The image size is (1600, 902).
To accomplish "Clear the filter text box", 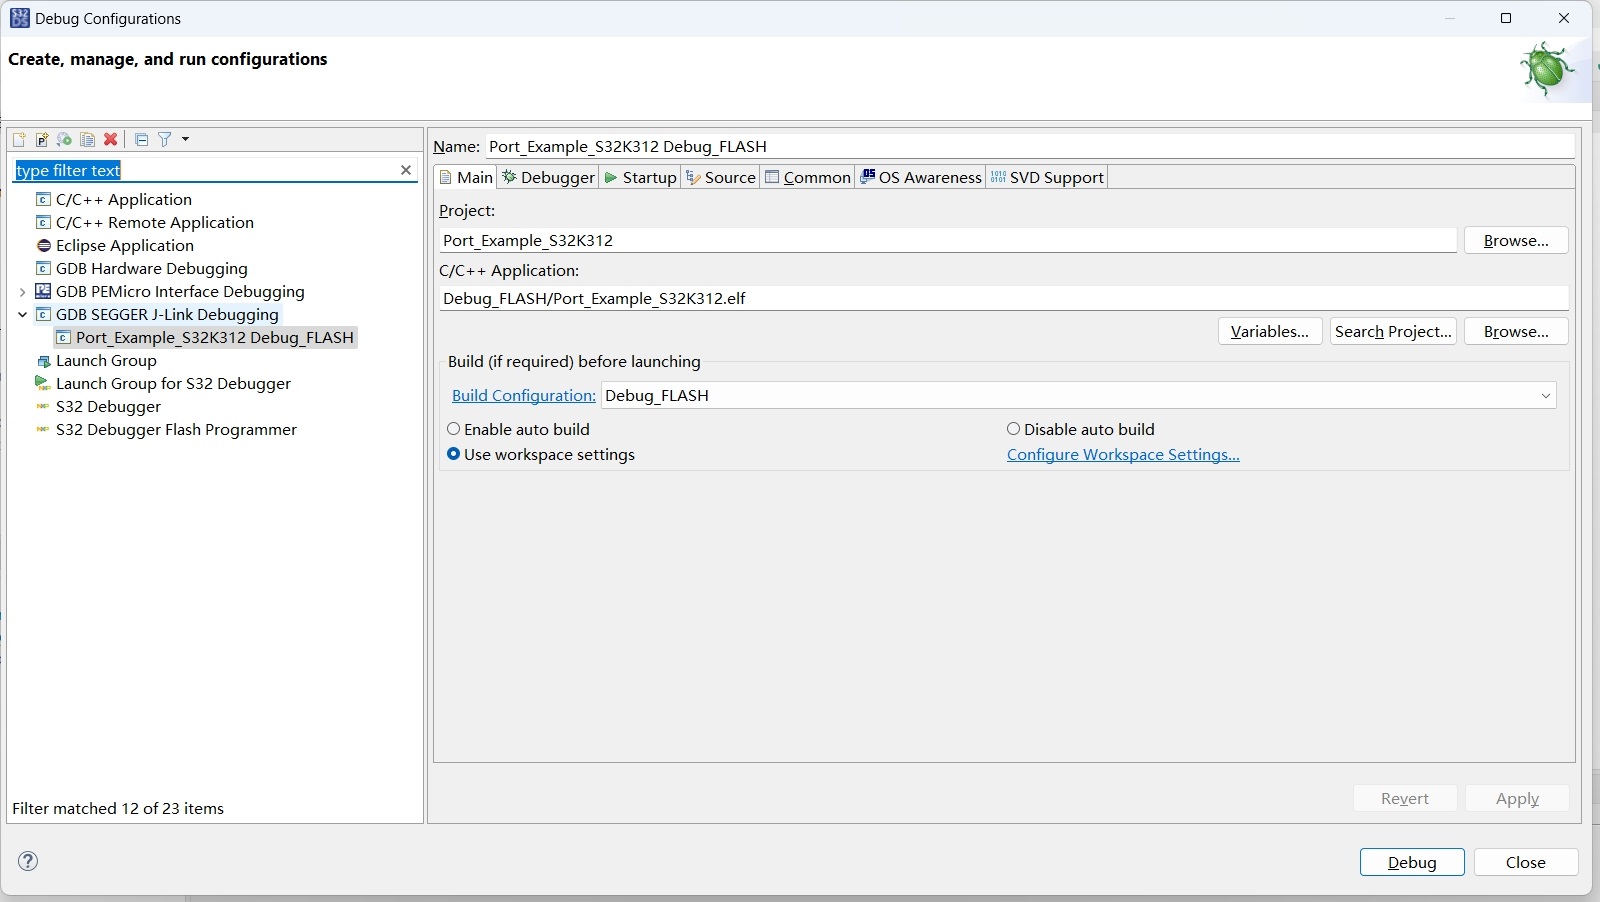I will click(406, 170).
